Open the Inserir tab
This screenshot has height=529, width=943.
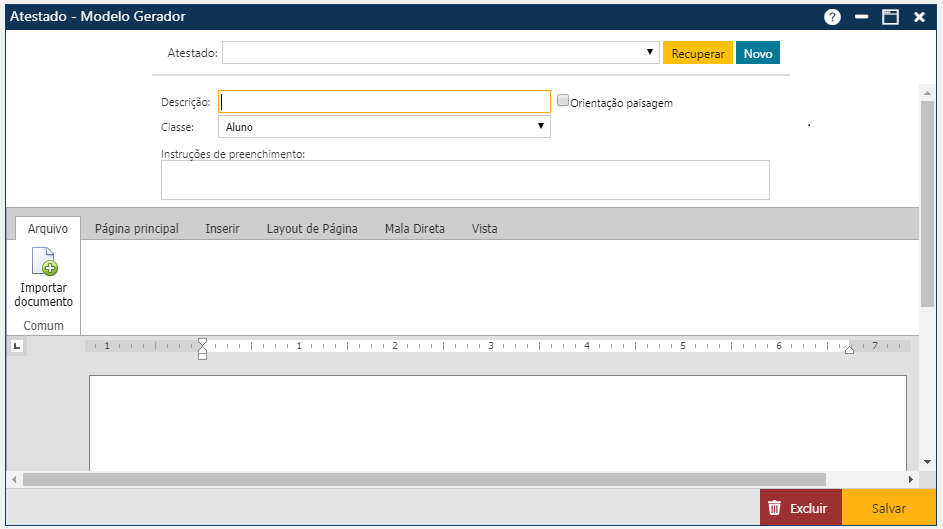[222, 229]
